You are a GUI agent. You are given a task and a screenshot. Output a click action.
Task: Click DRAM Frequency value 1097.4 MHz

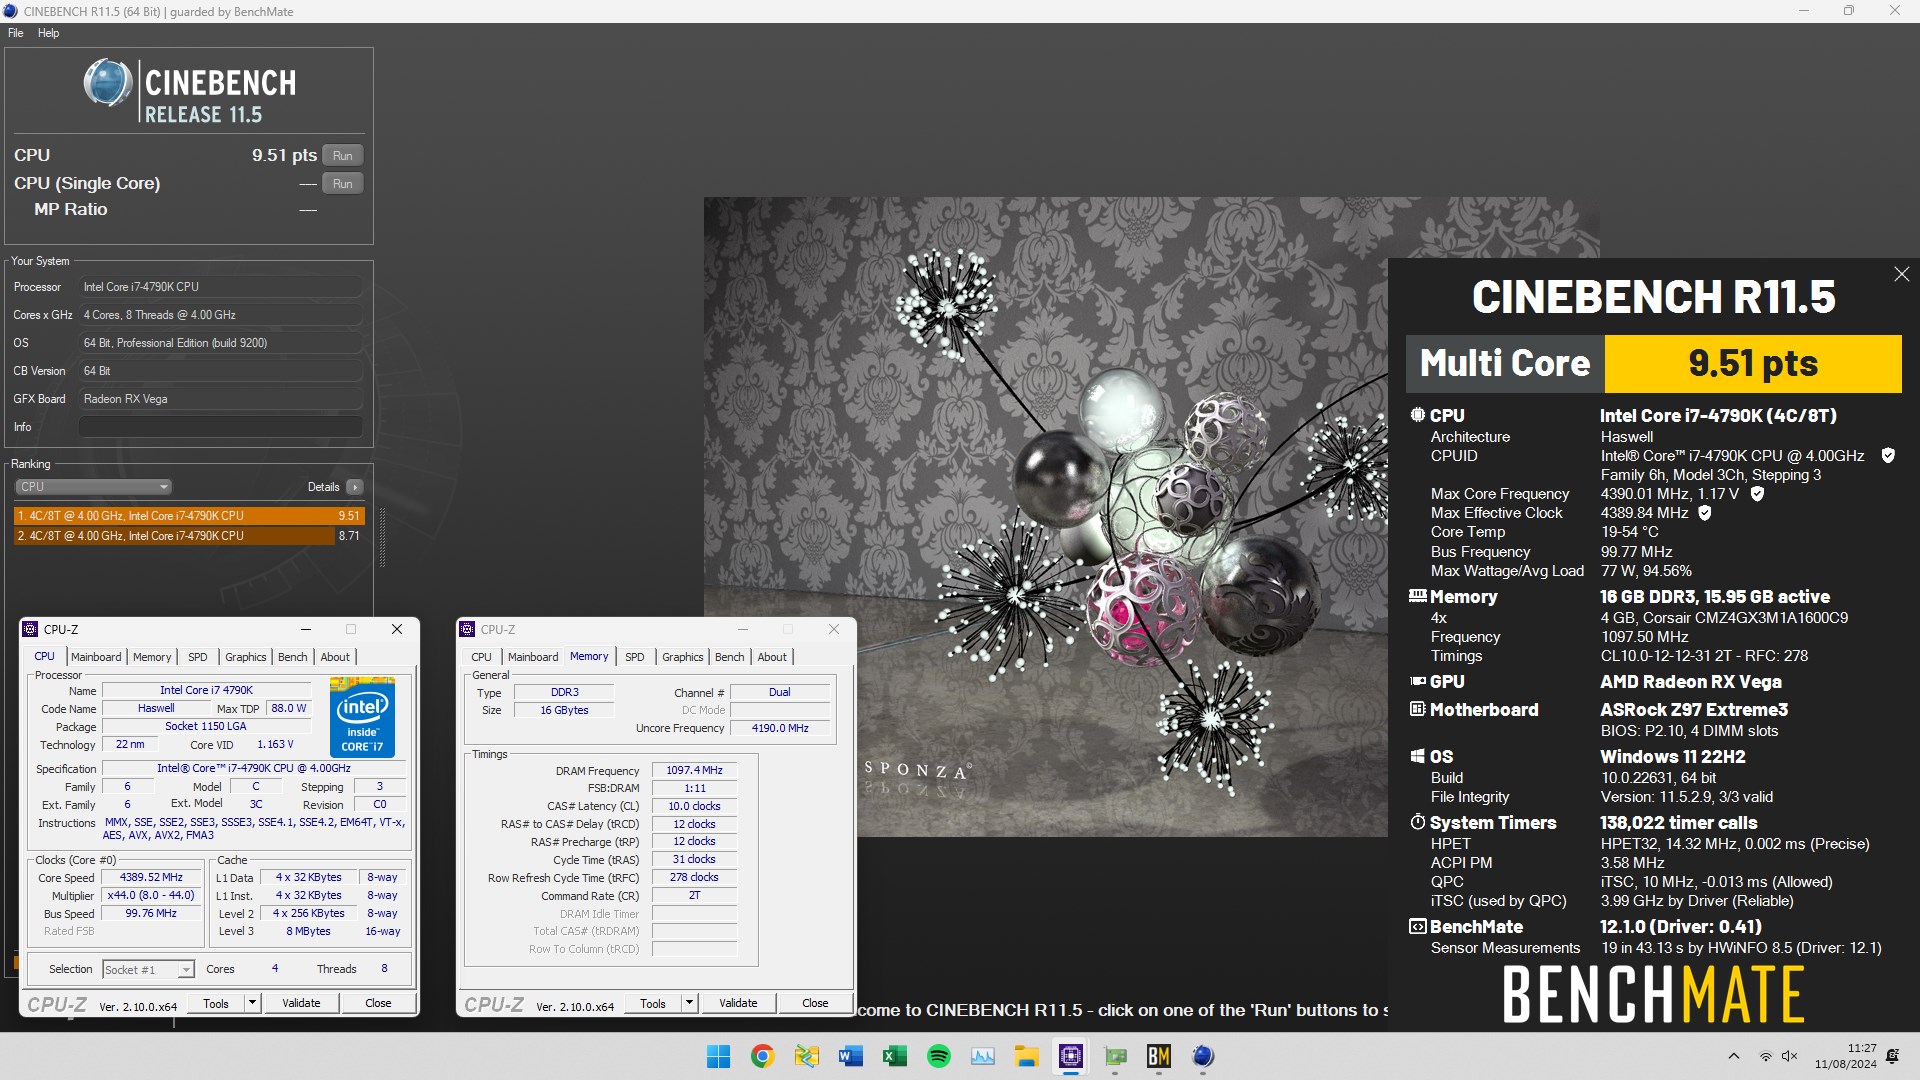pyautogui.click(x=694, y=770)
